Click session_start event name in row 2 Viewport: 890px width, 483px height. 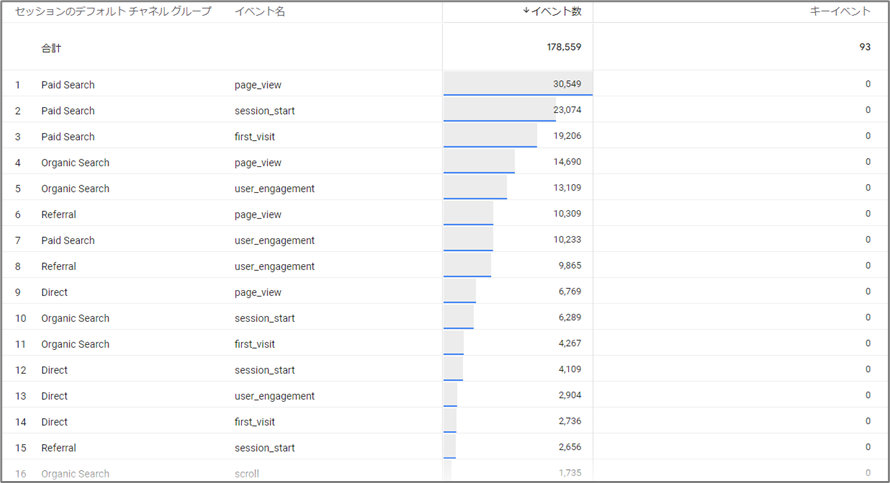[x=264, y=111]
